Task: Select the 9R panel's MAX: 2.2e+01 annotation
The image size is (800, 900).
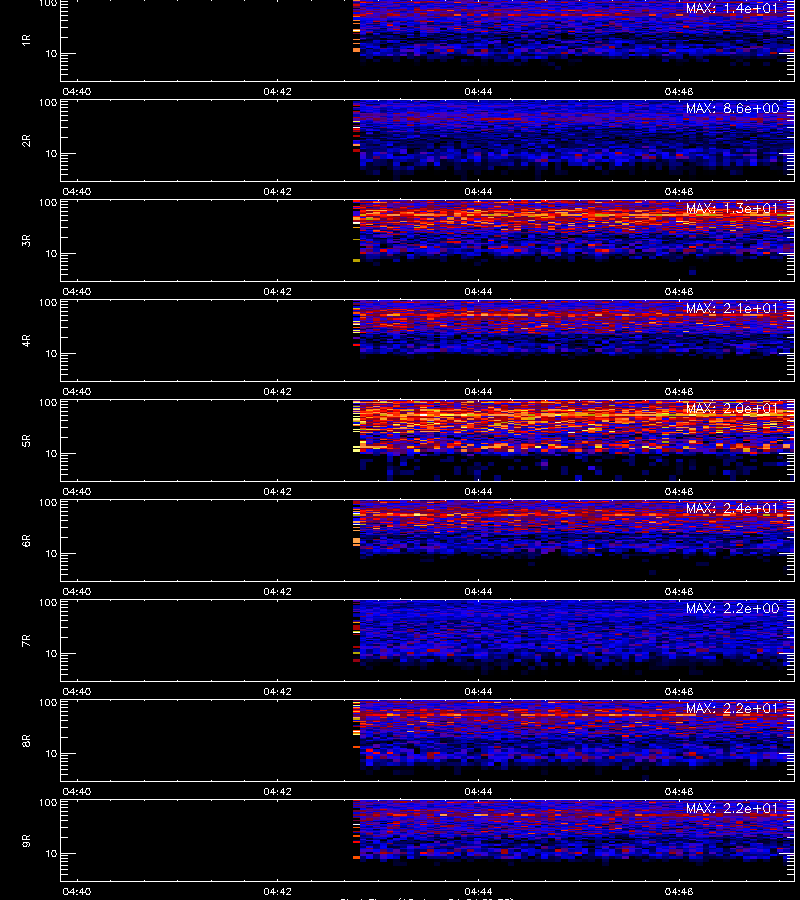Action: pos(732,808)
